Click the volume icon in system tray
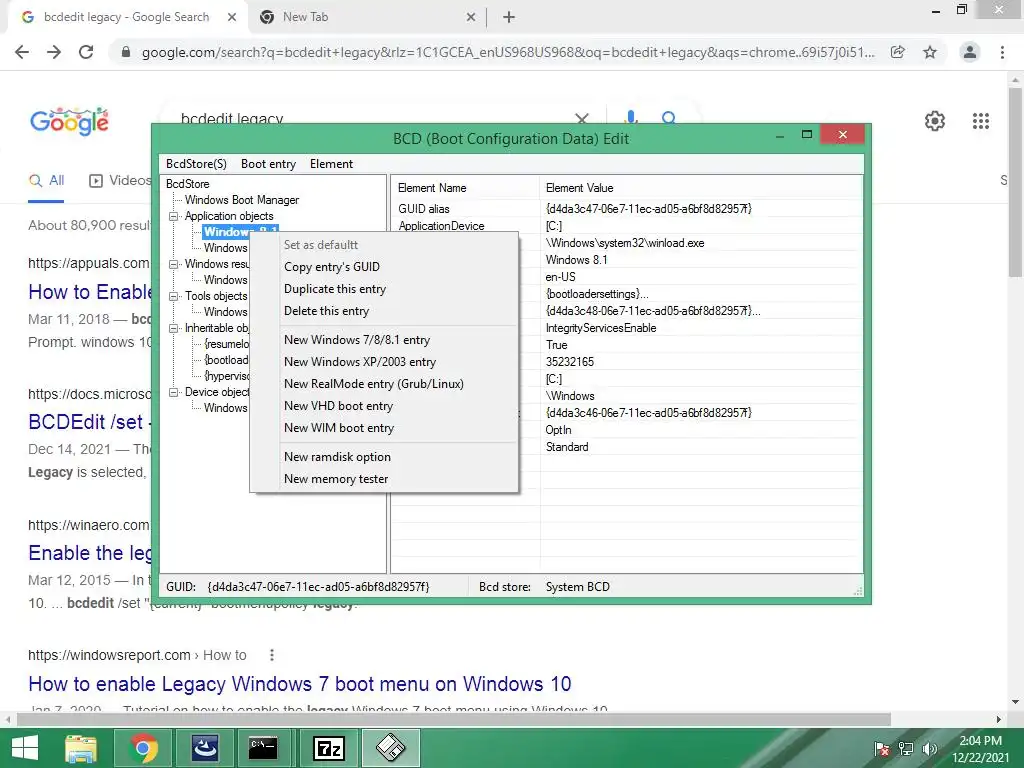 [x=929, y=749]
